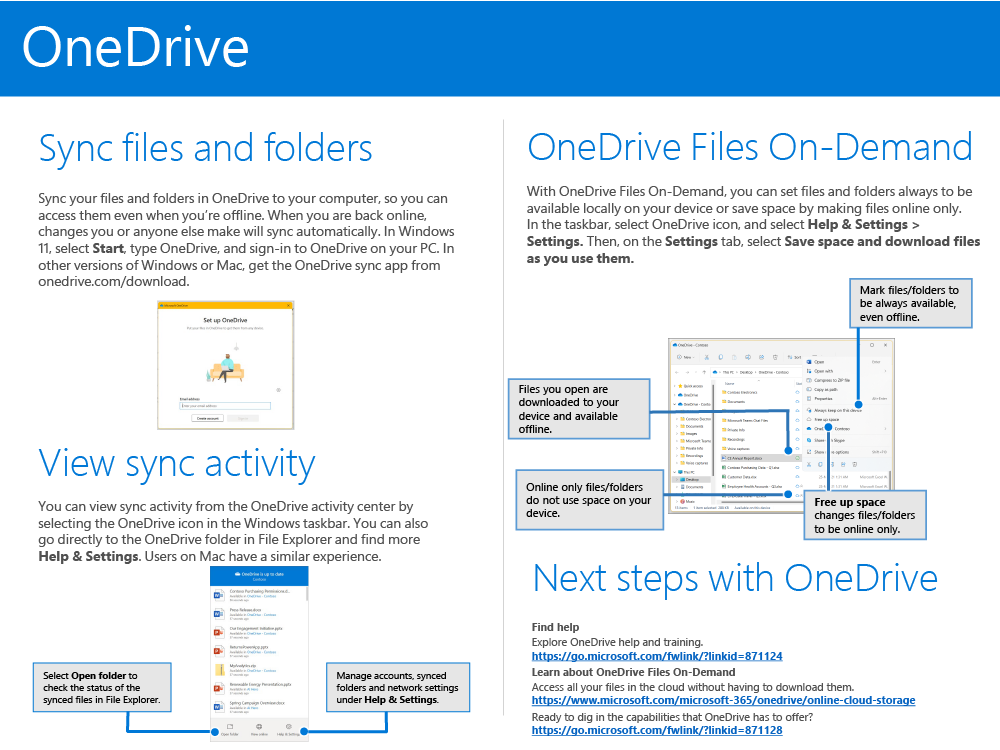The width and height of the screenshot is (1000, 750).
Task: Click the green sync status icon on the selected file
Action: [797, 458]
